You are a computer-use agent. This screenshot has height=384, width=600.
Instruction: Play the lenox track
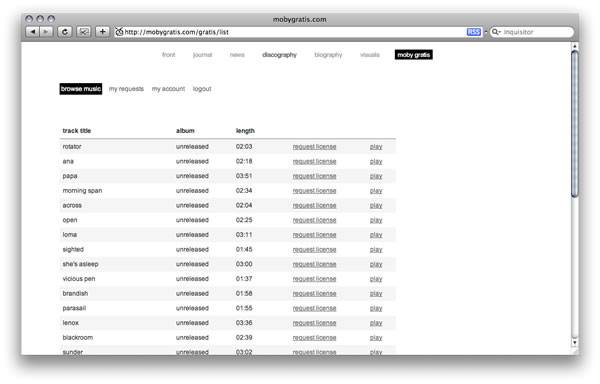(376, 323)
